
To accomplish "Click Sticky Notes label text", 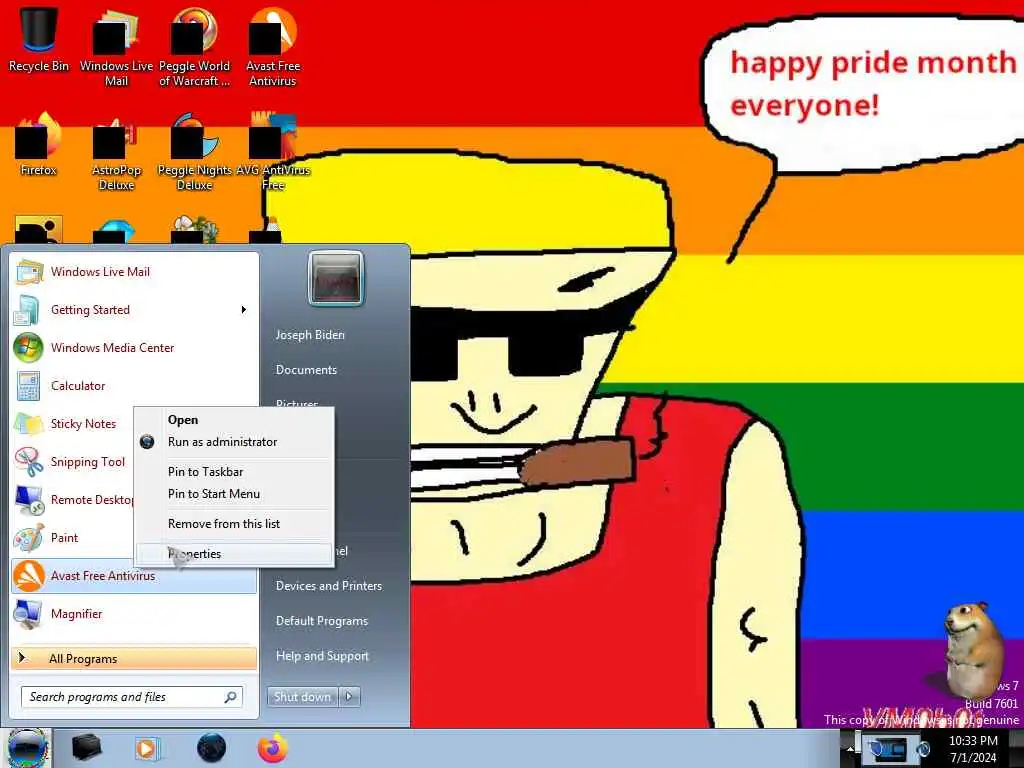I will point(83,424).
